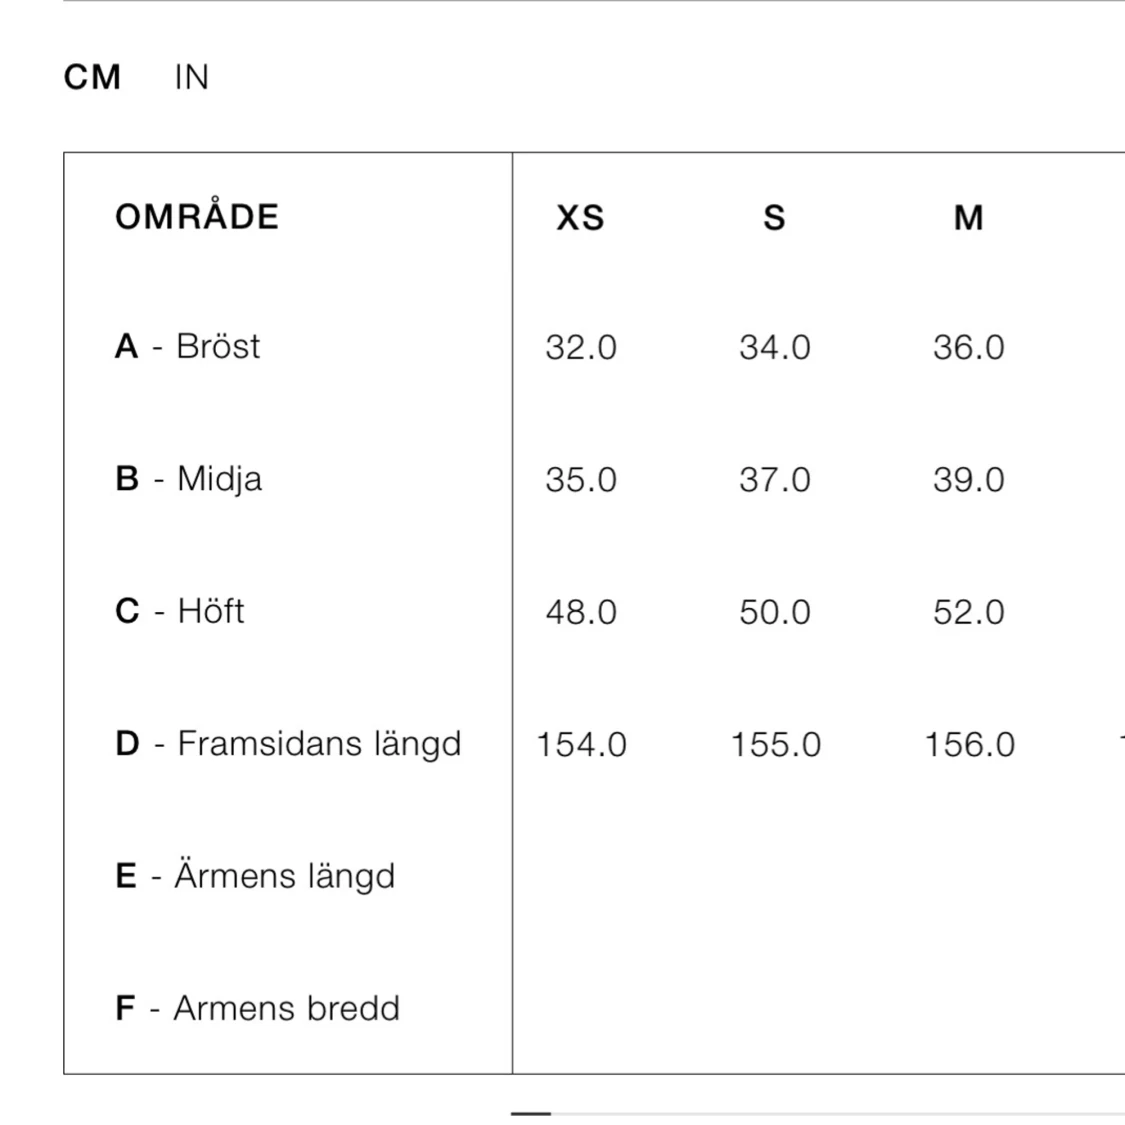Click the M Bröst value 36.0
This screenshot has height=1125, width=1125.
(969, 347)
